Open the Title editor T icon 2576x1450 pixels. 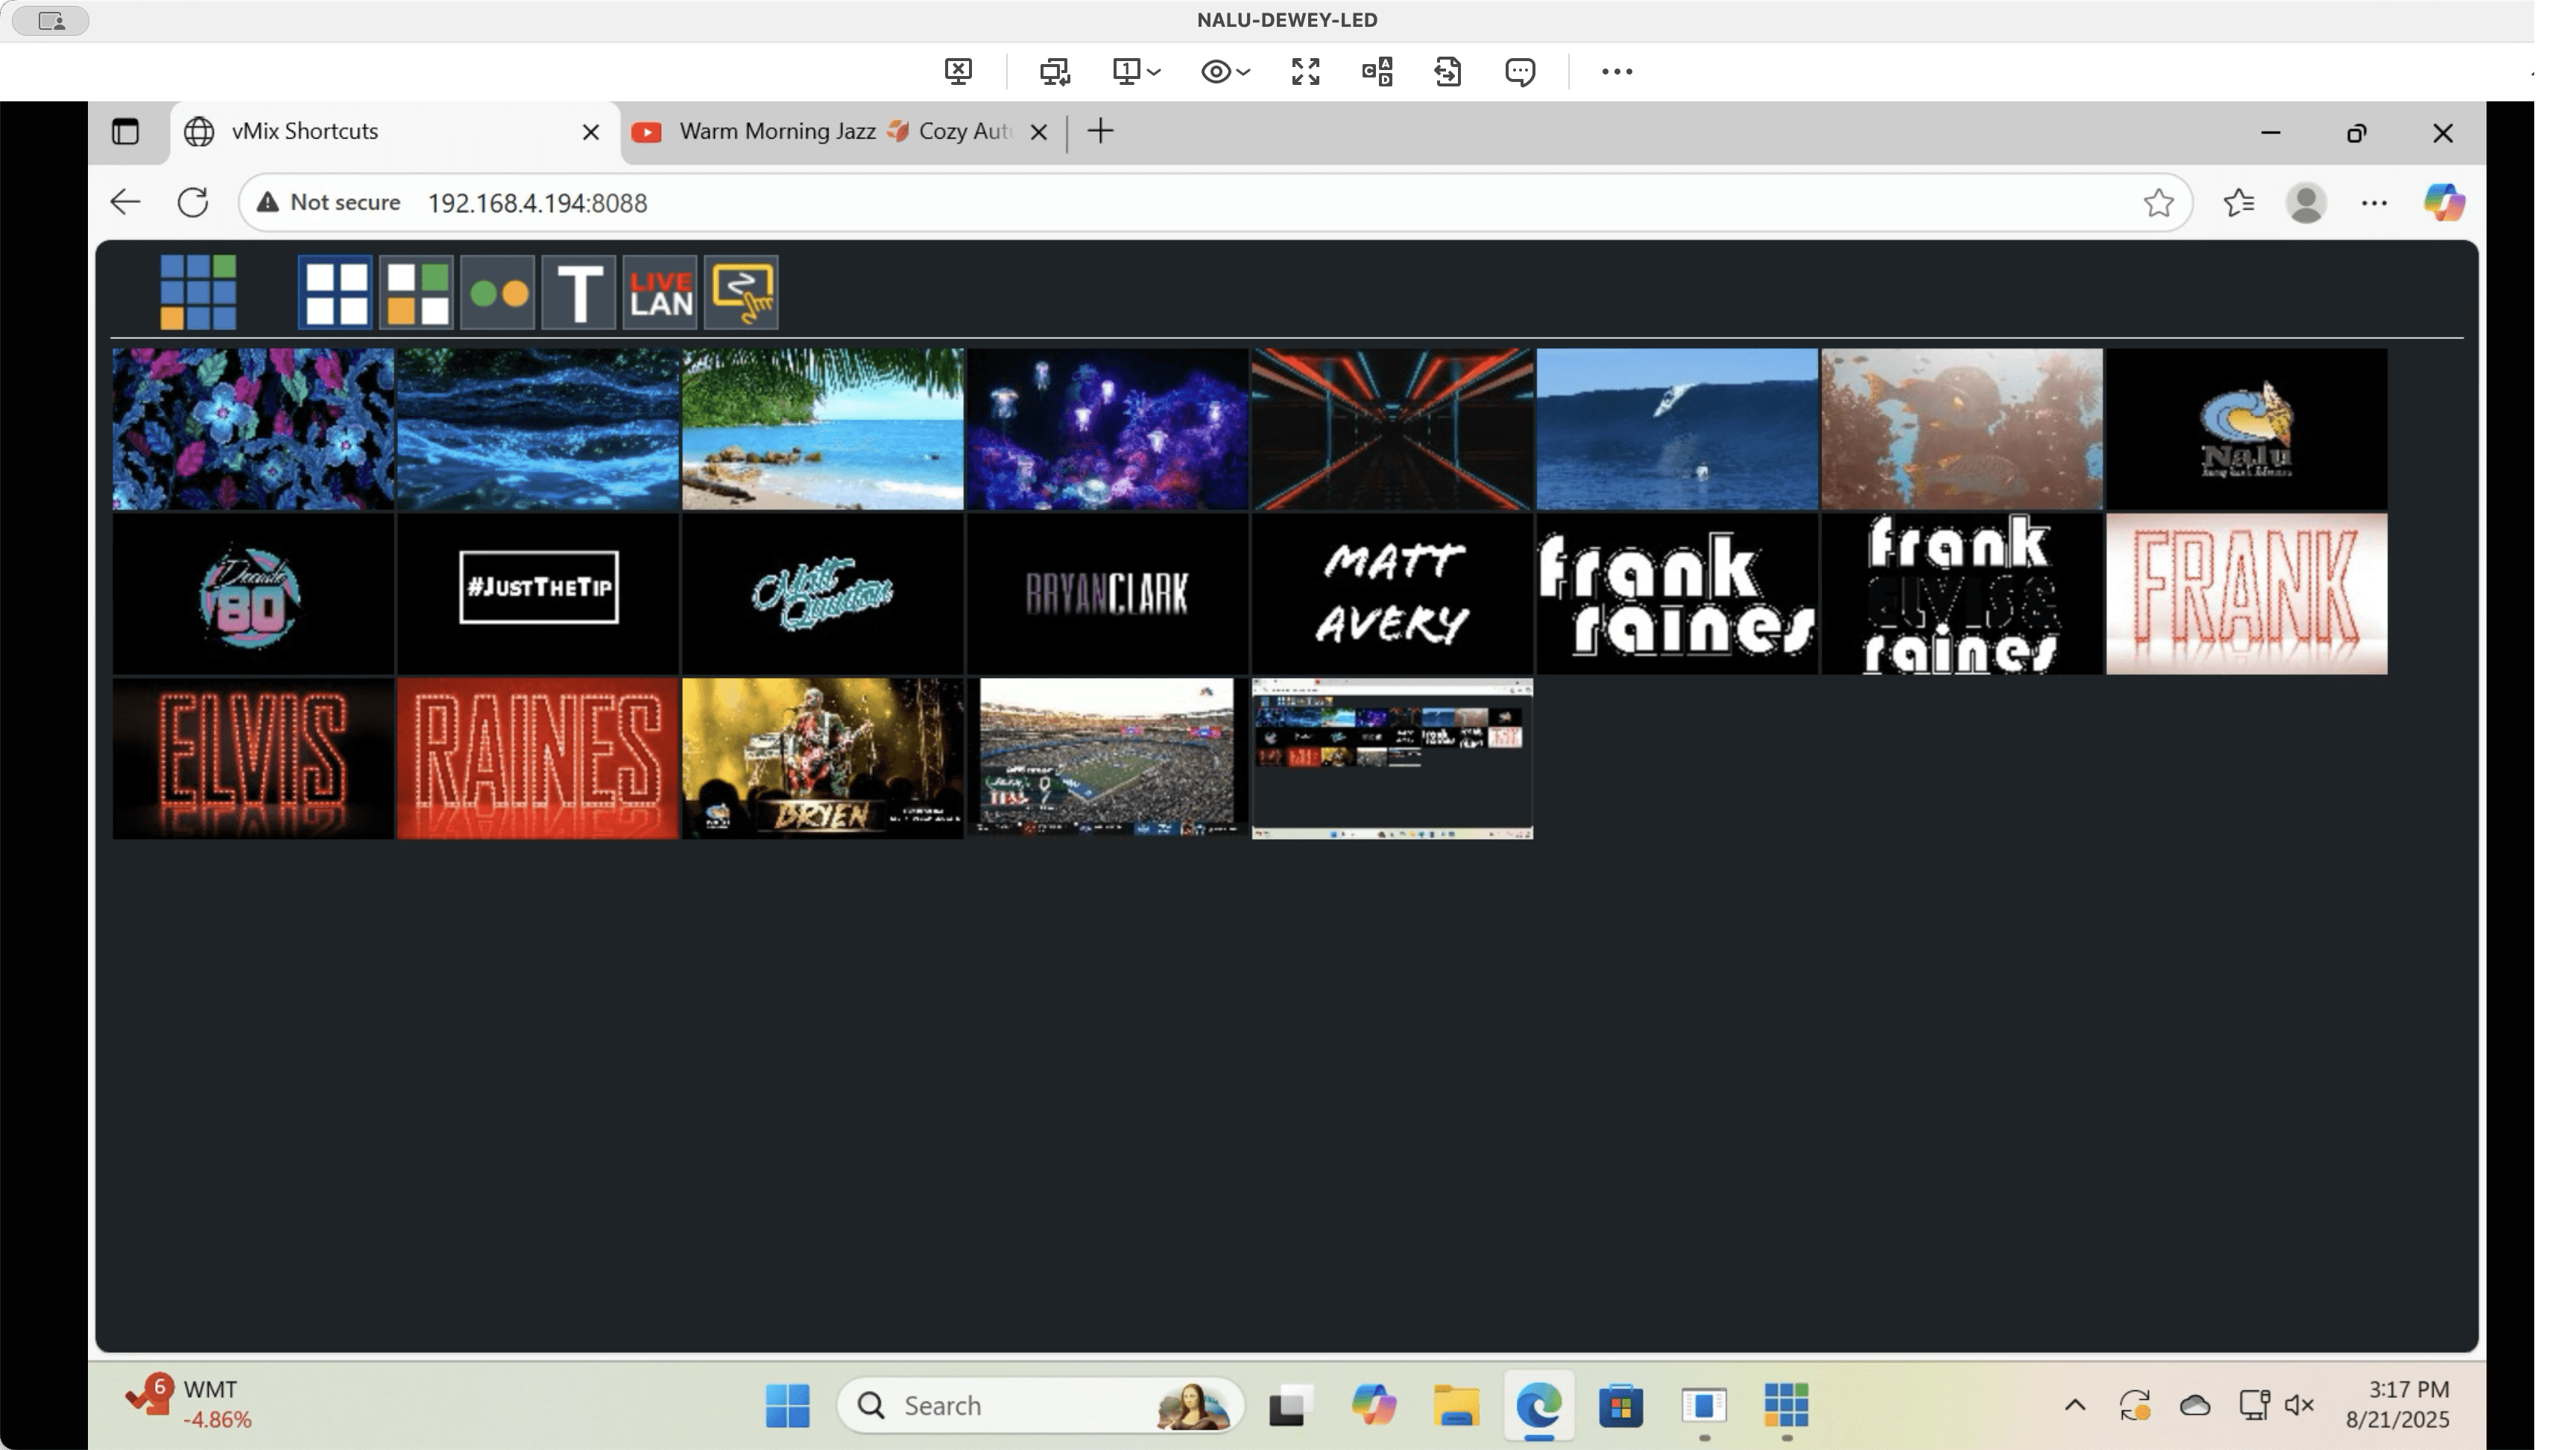pos(579,293)
